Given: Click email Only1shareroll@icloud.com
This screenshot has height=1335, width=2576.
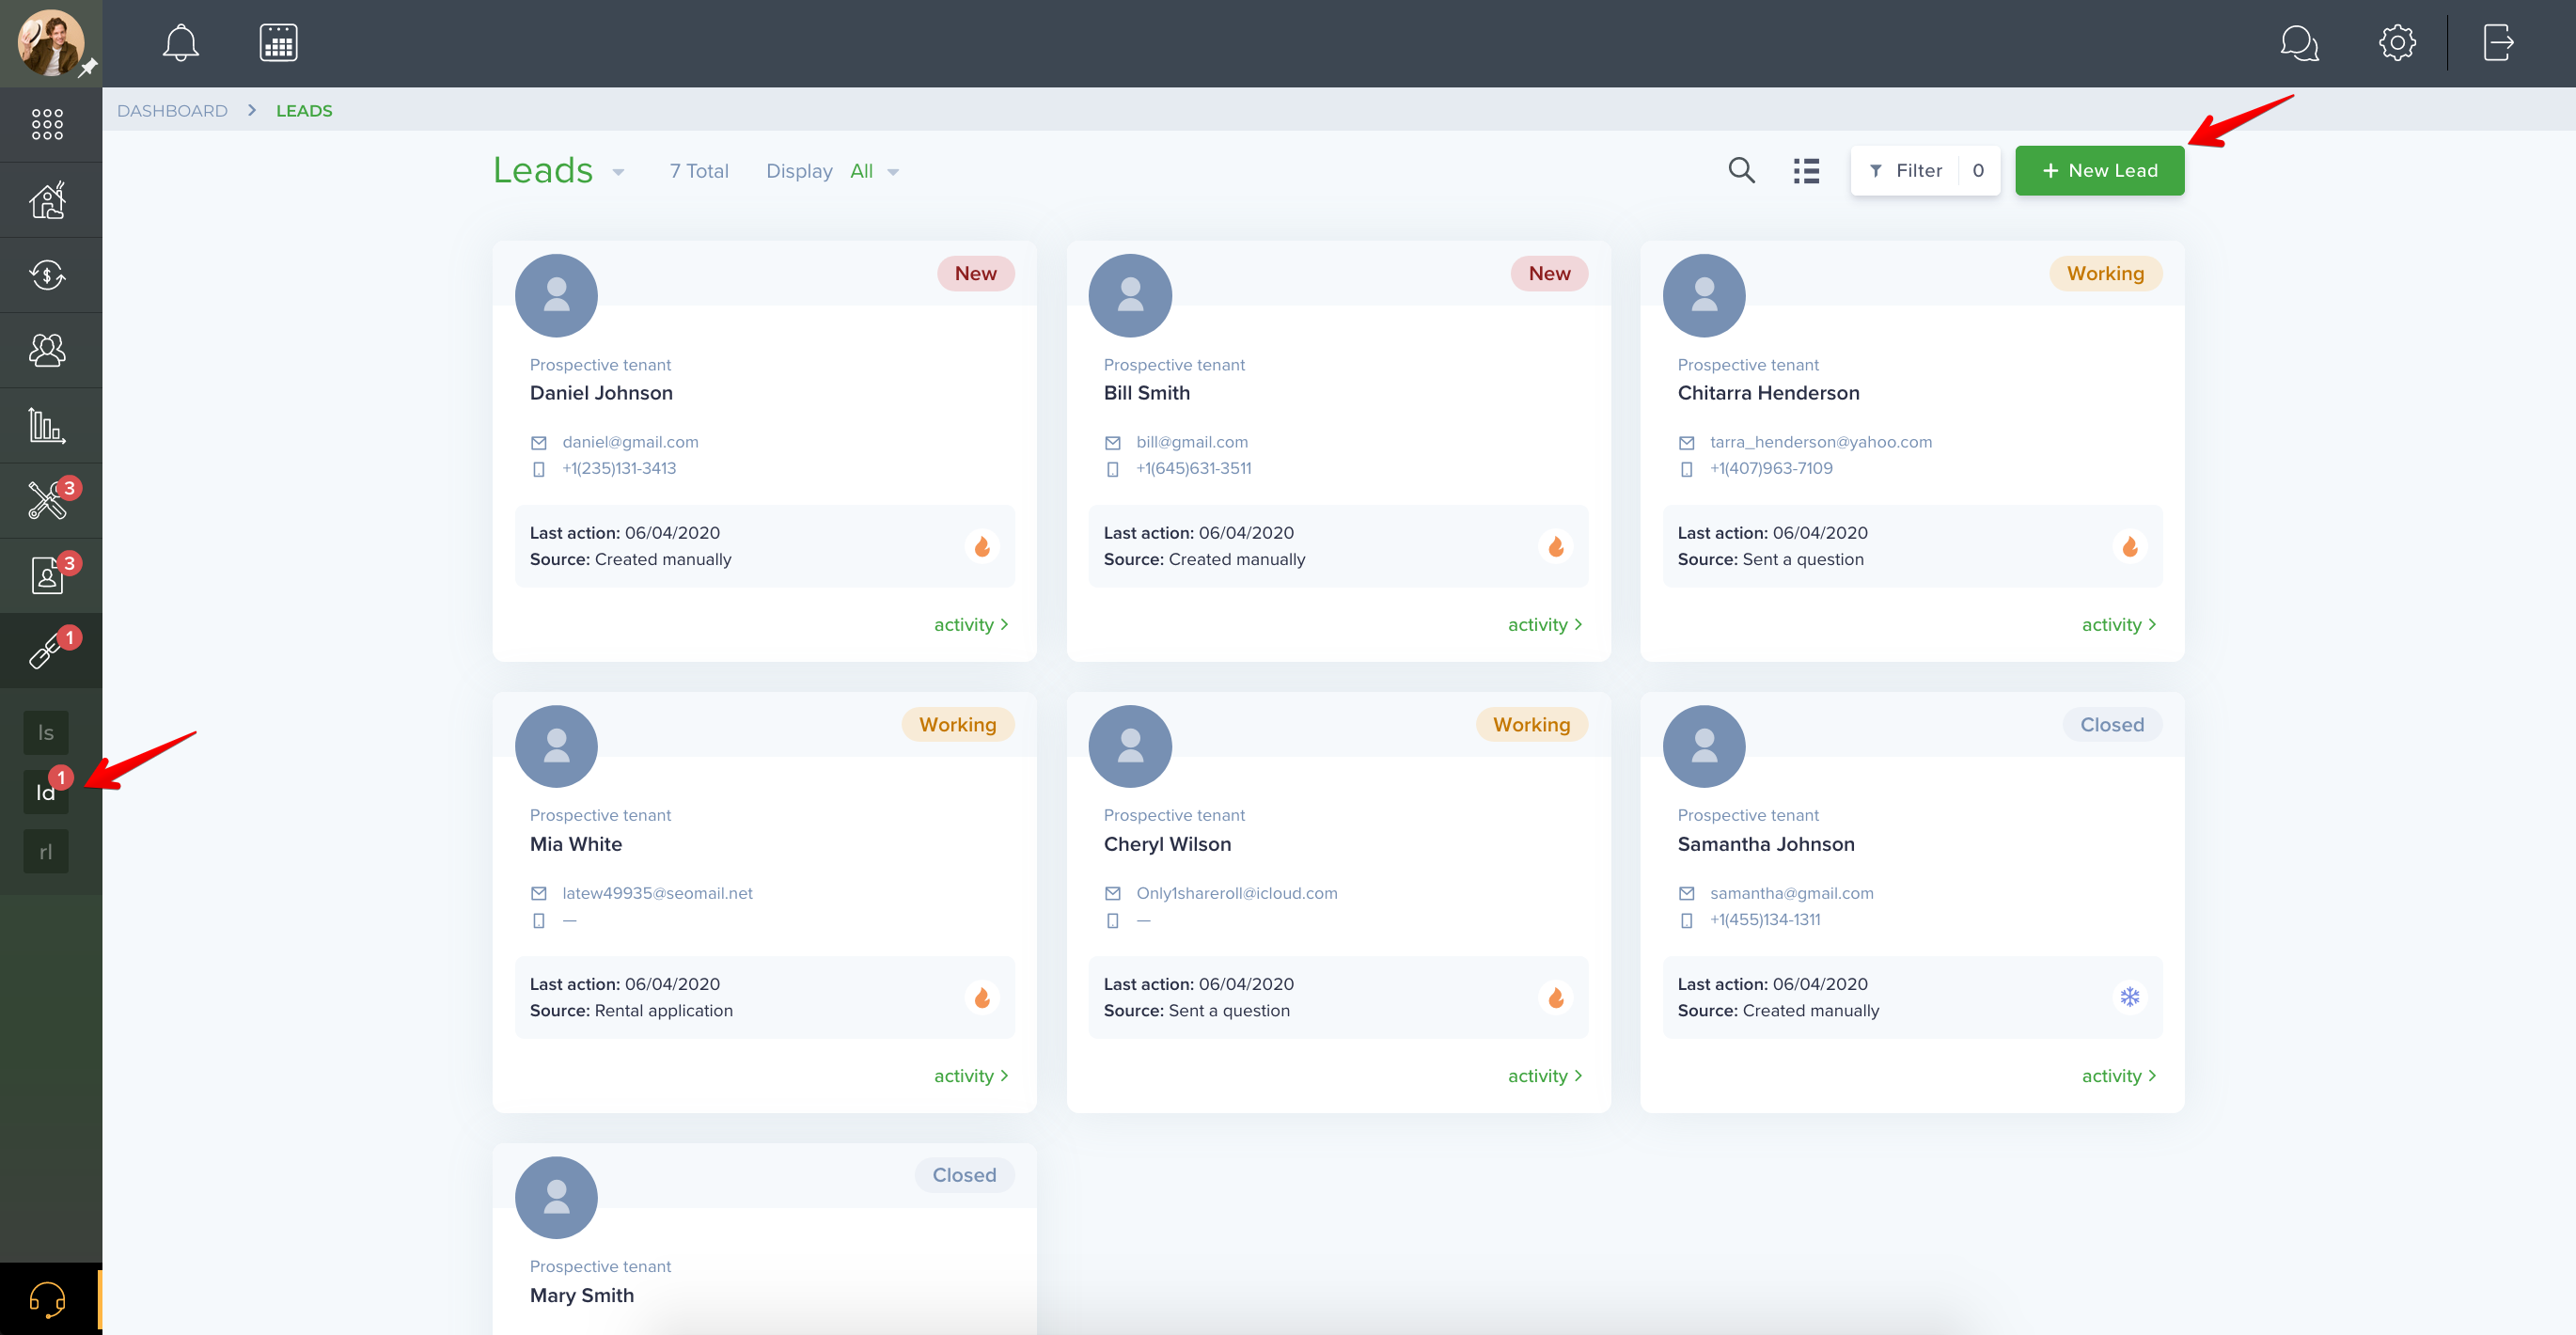Looking at the screenshot, I should click(1236, 893).
